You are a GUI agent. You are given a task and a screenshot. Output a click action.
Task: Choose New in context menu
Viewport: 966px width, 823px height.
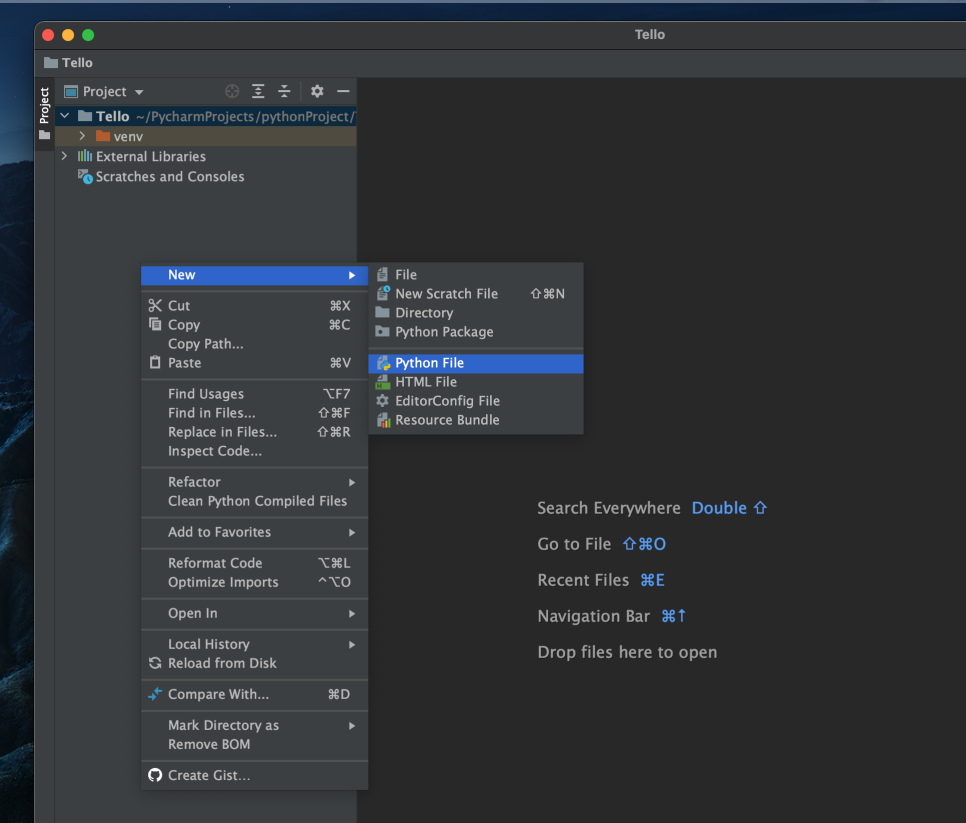pos(254,275)
